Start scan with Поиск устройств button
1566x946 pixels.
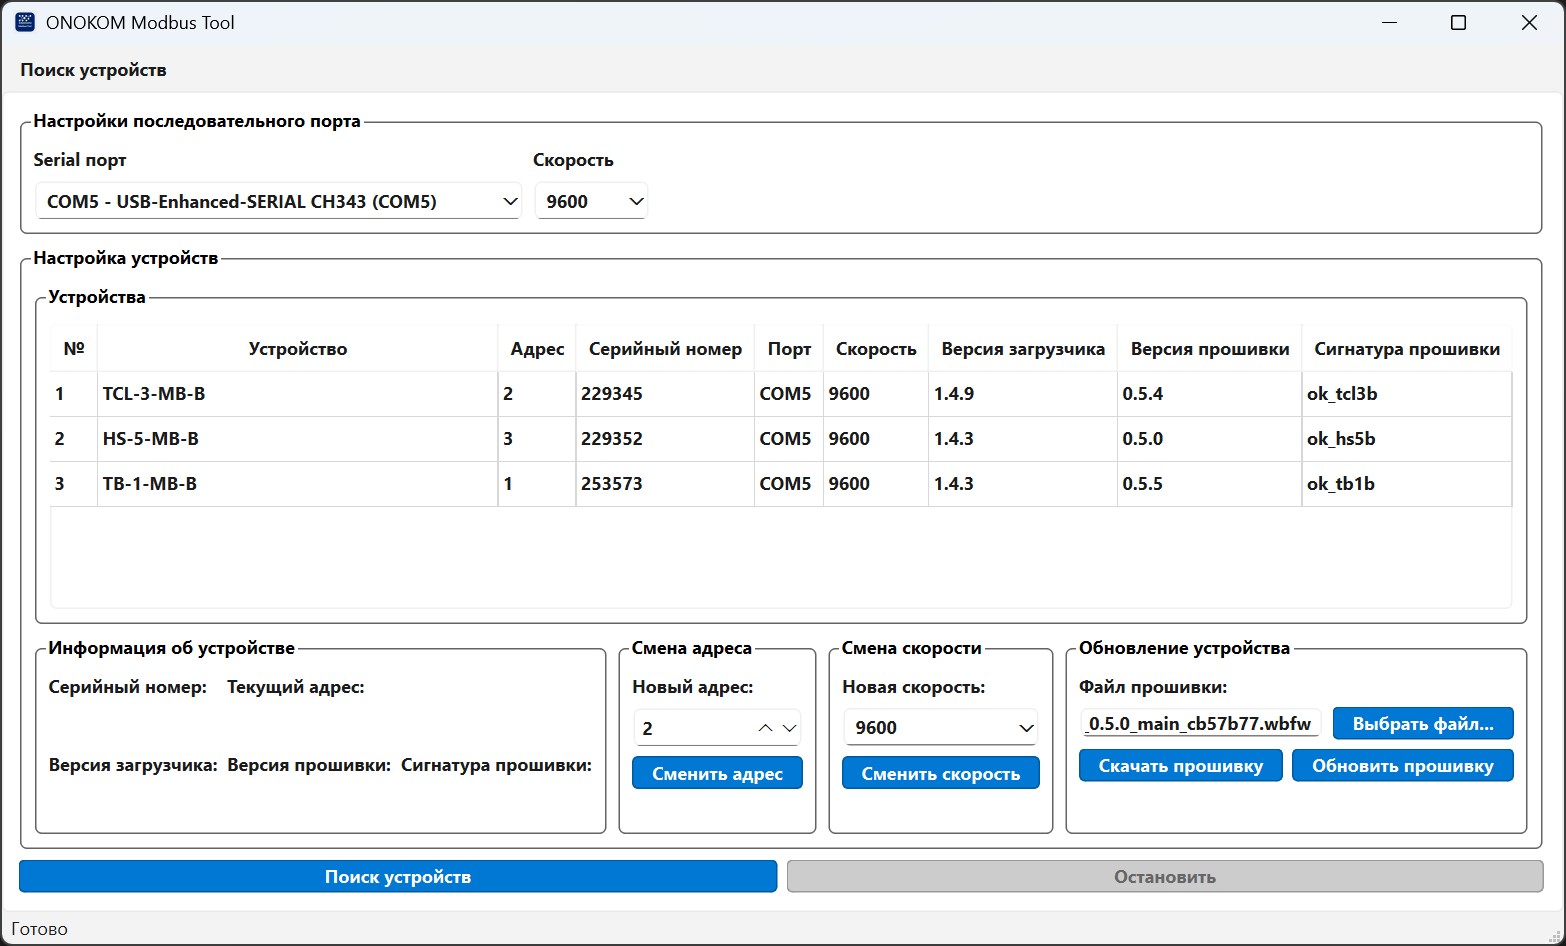pyautogui.click(x=397, y=877)
